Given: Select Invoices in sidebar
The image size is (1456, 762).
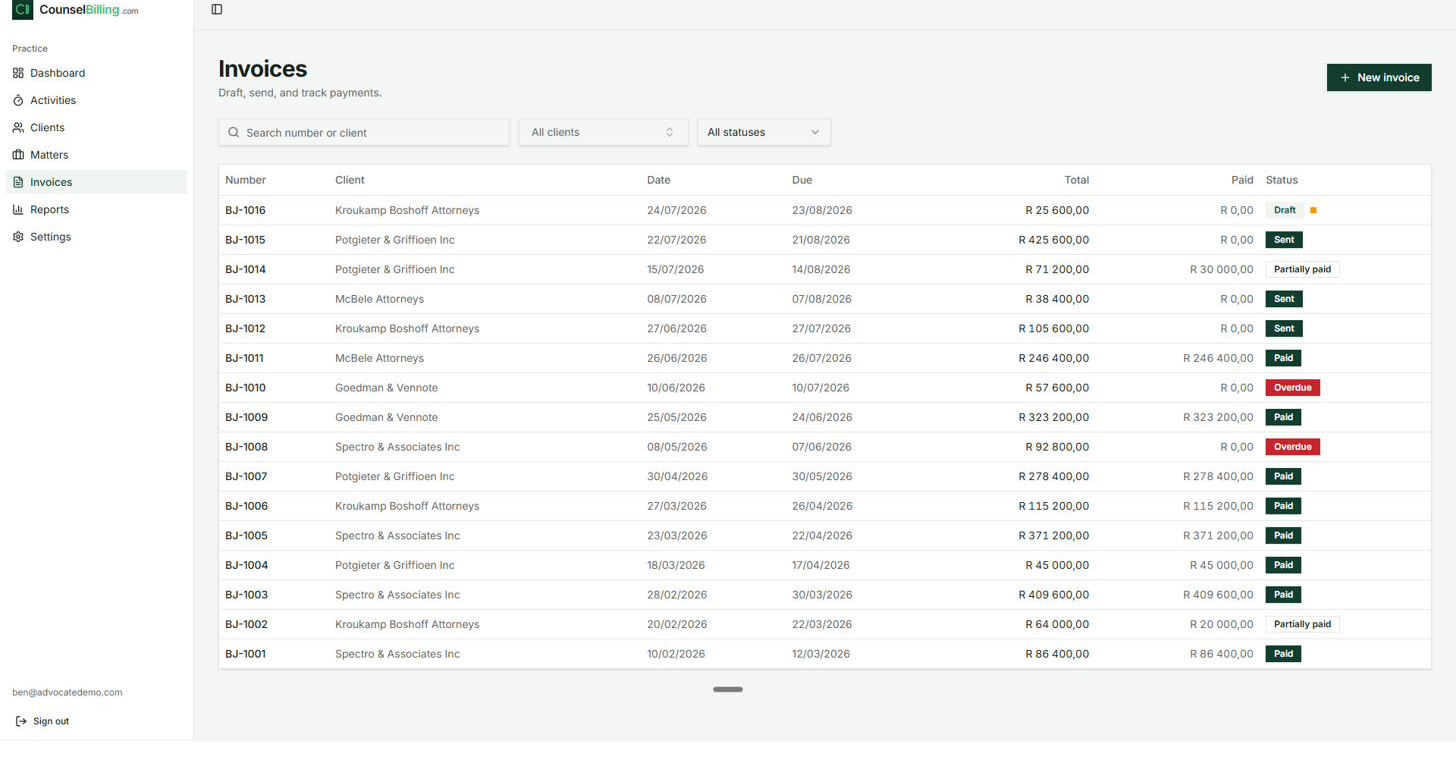Looking at the screenshot, I should (x=96, y=182).
